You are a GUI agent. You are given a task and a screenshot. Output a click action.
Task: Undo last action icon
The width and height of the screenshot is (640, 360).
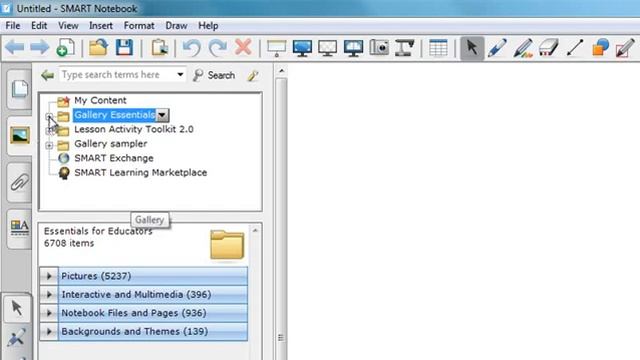191,48
